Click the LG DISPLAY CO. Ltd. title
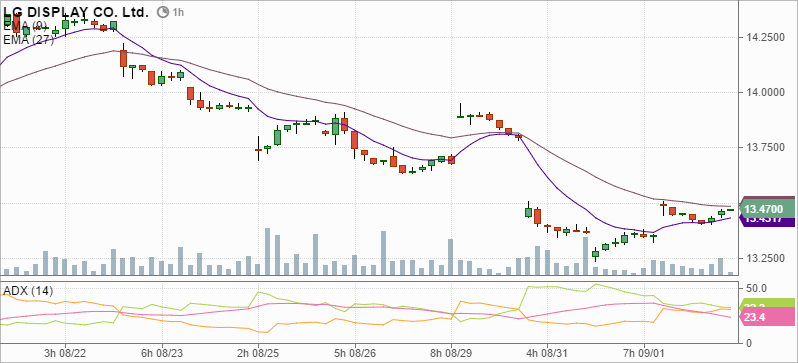The width and height of the screenshot is (798, 363). pos(76,13)
